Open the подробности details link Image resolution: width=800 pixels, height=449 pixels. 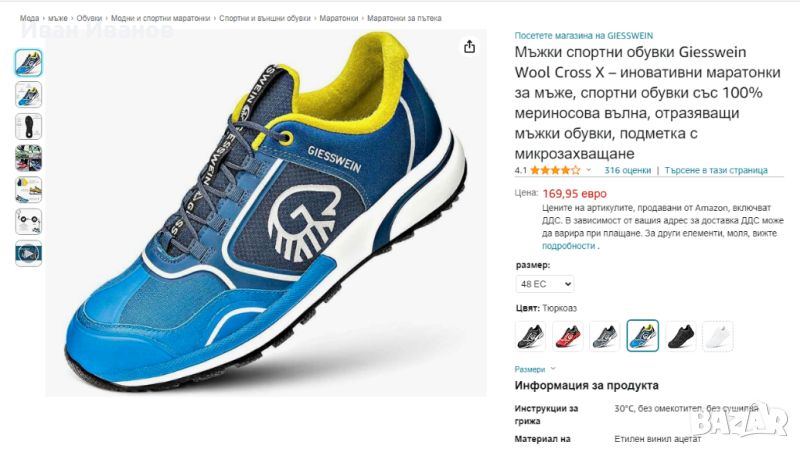coord(568,246)
